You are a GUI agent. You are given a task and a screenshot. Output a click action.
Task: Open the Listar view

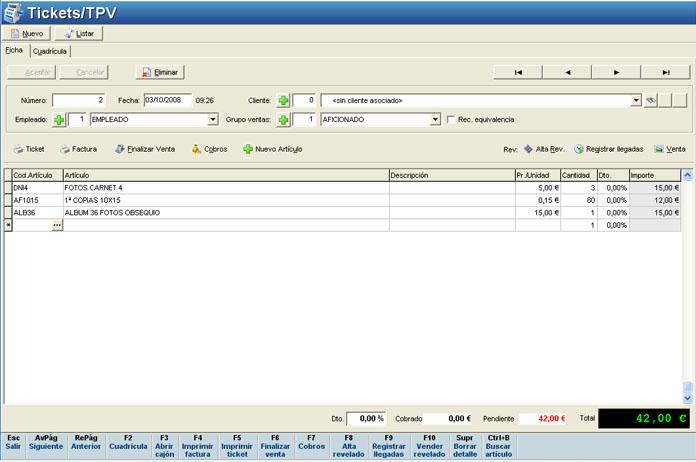[x=79, y=34]
